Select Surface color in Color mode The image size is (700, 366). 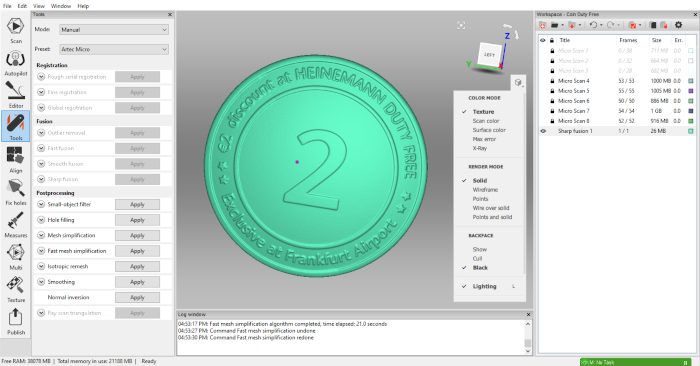click(489, 130)
